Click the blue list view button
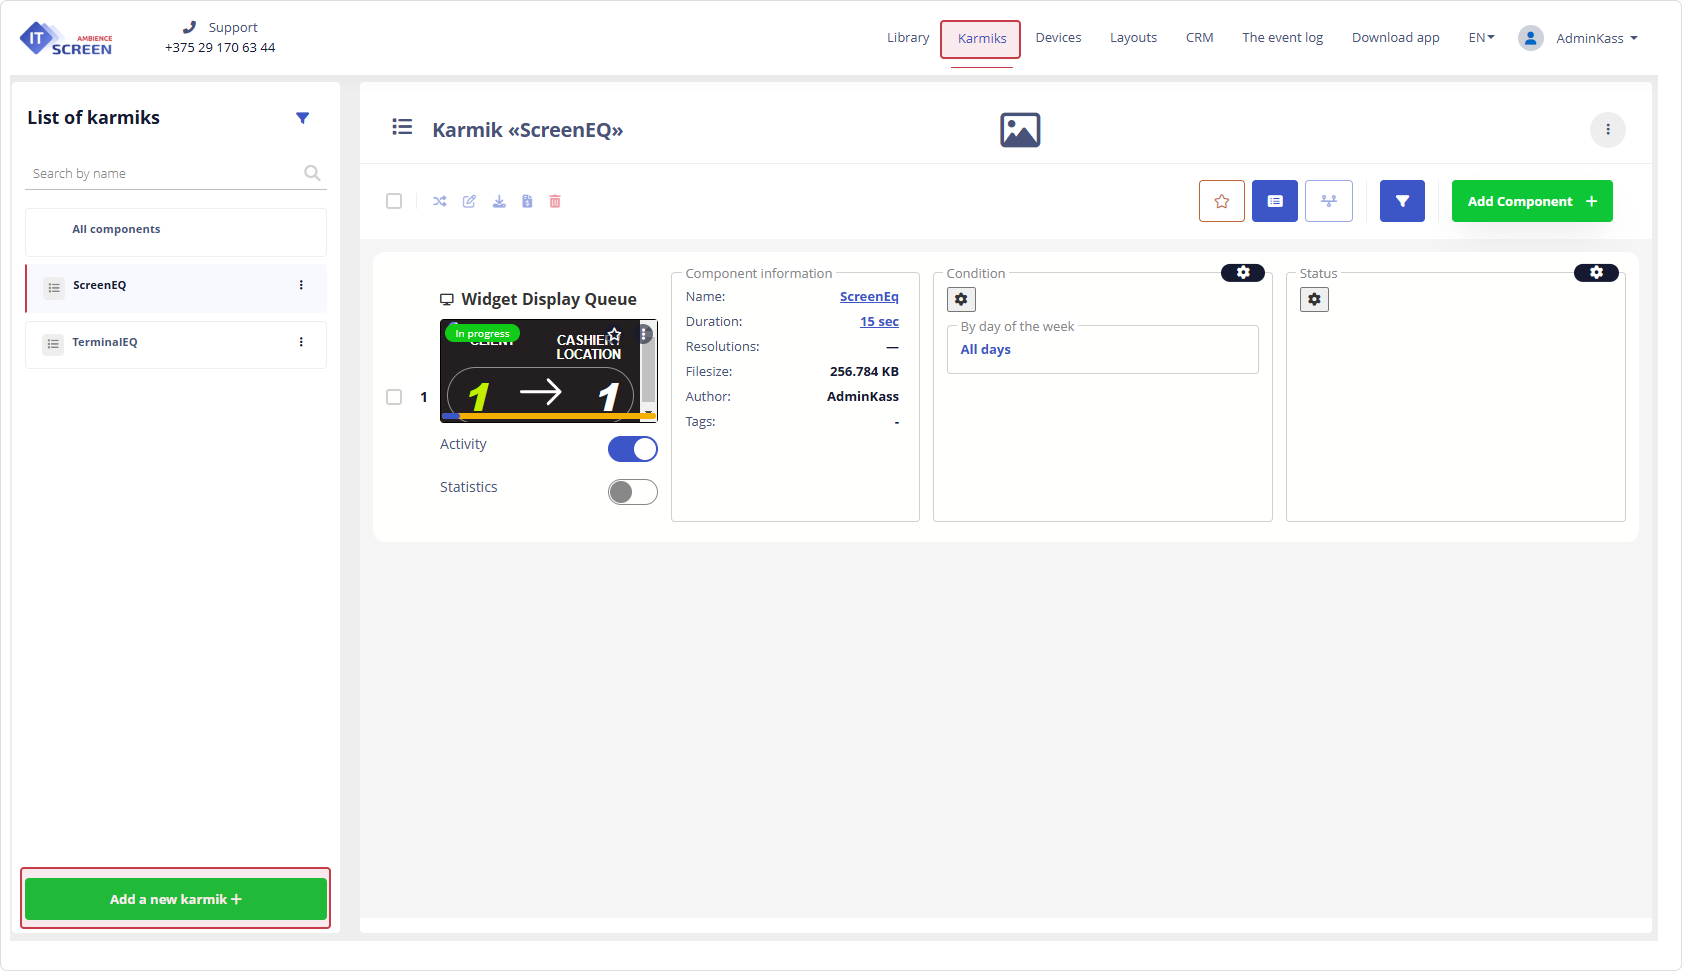 1275,201
